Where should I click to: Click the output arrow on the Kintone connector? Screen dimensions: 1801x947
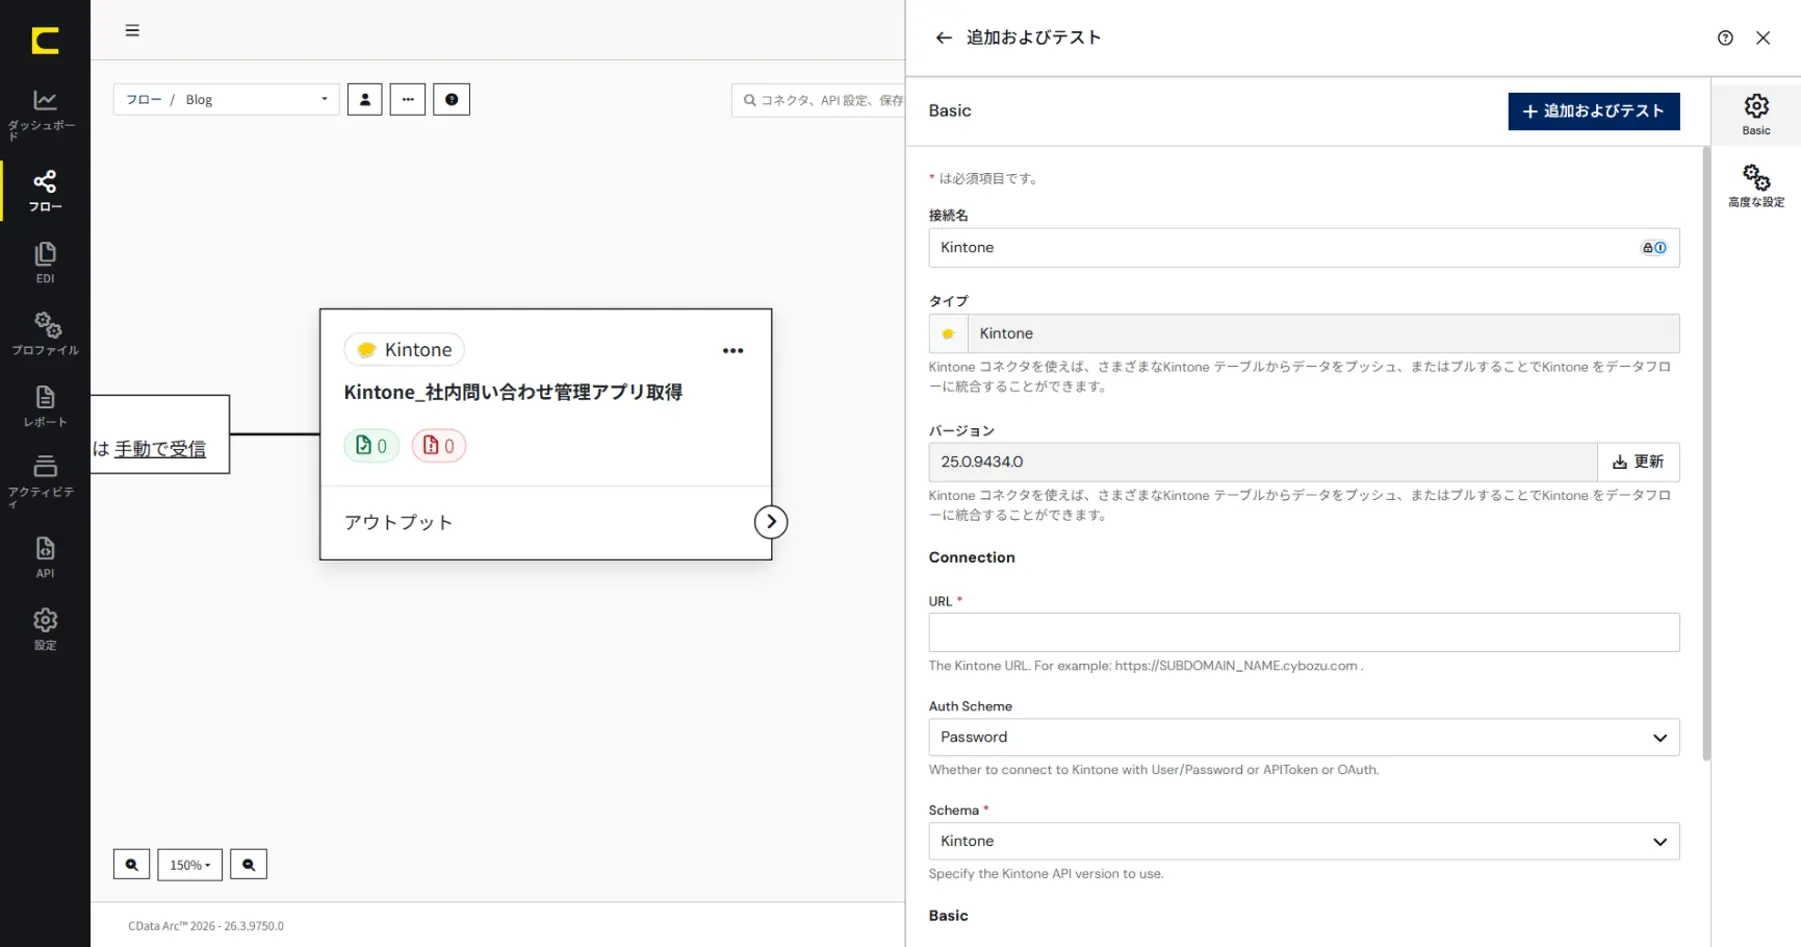pos(771,522)
